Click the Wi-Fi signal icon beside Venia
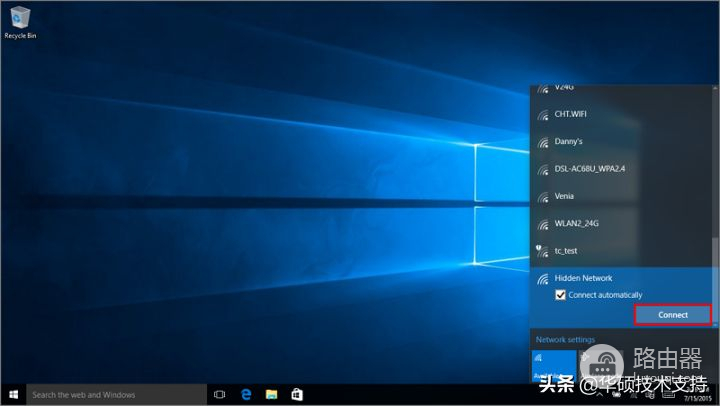Image resolution: width=720 pixels, height=406 pixels. [542, 196]
